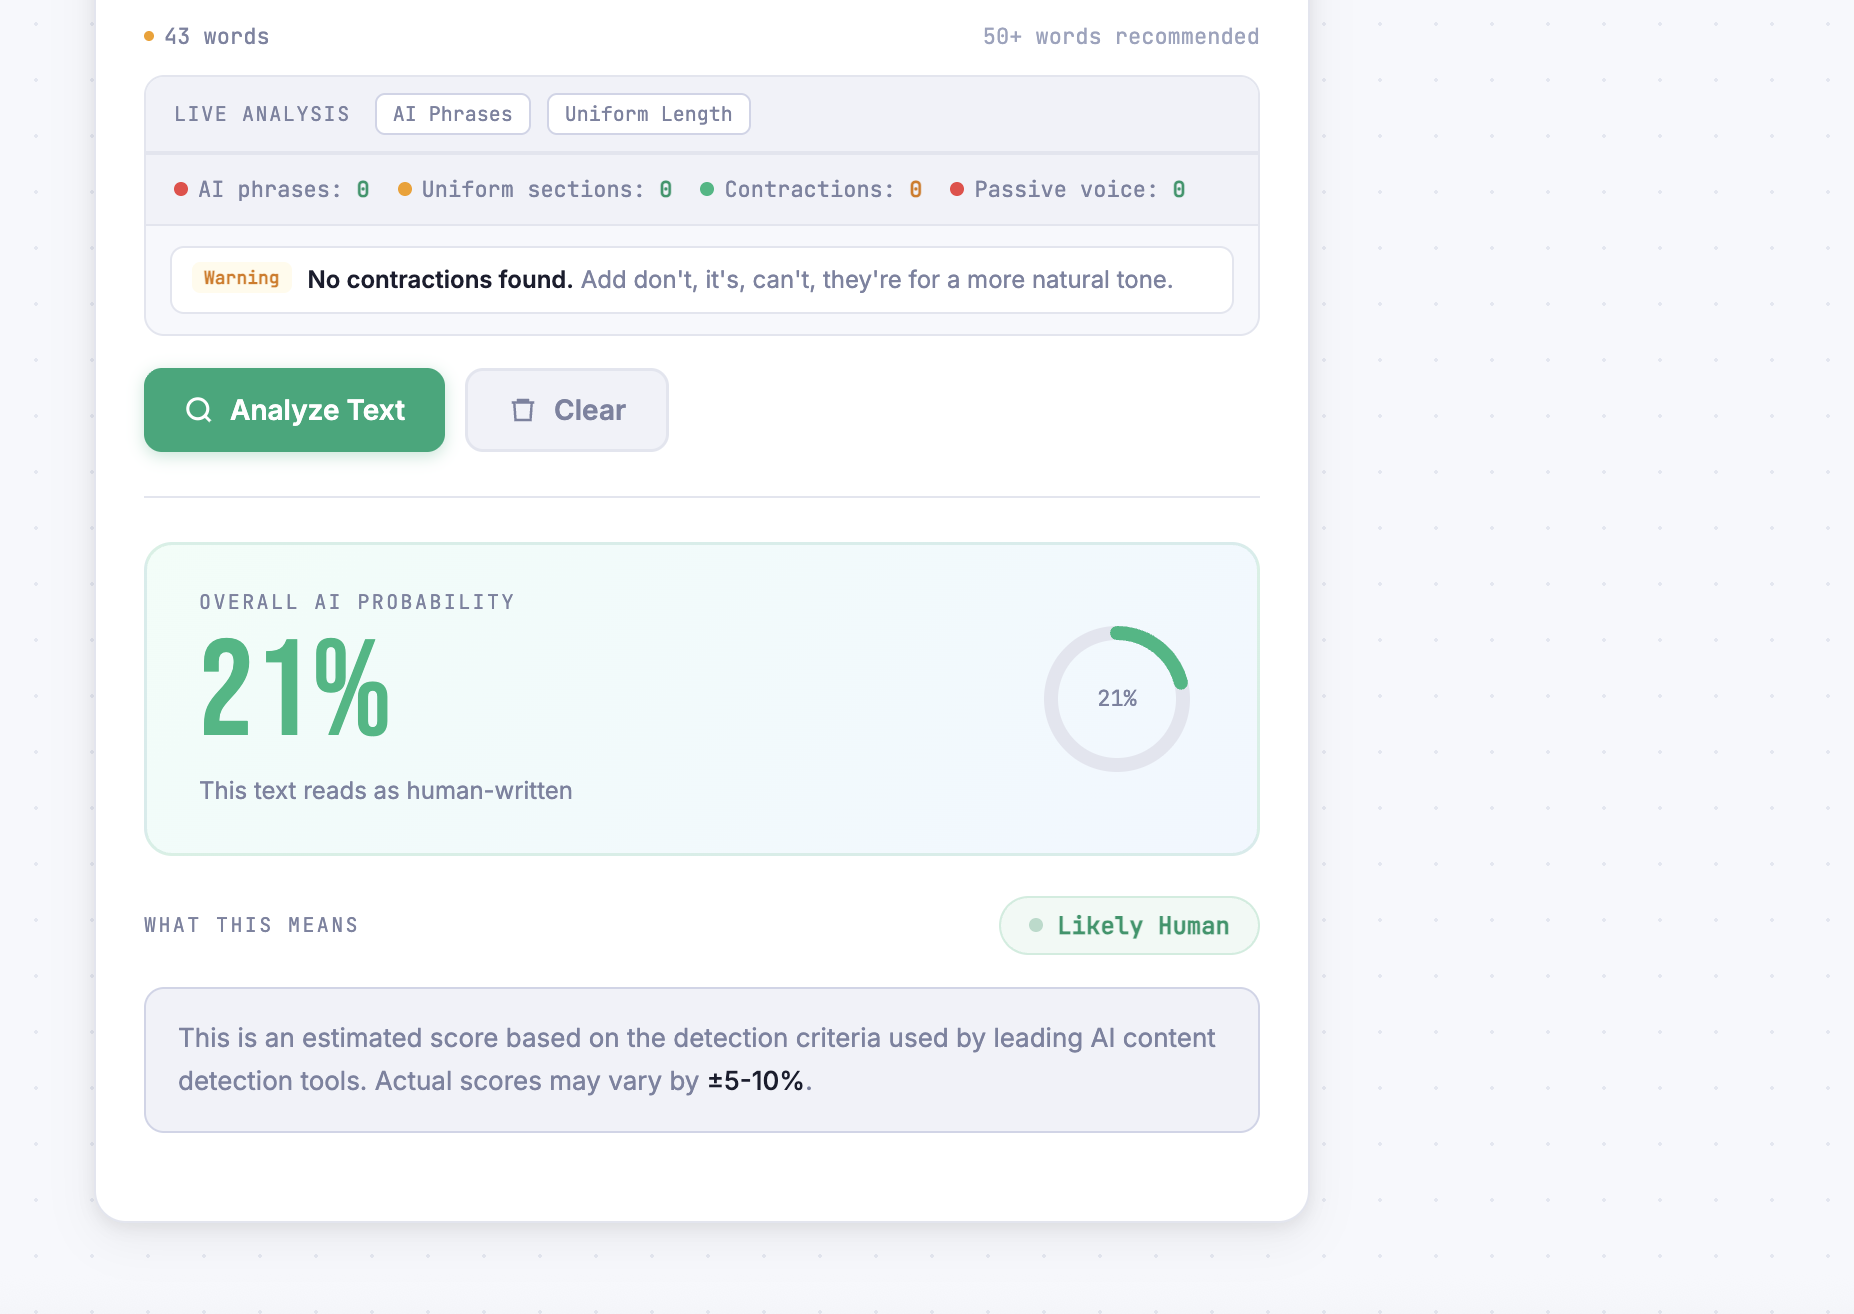The height and width of the screenshot is (1314, 1854).
Task: Click the magnifier icon in Analyze Text
Action: [199, 410]
